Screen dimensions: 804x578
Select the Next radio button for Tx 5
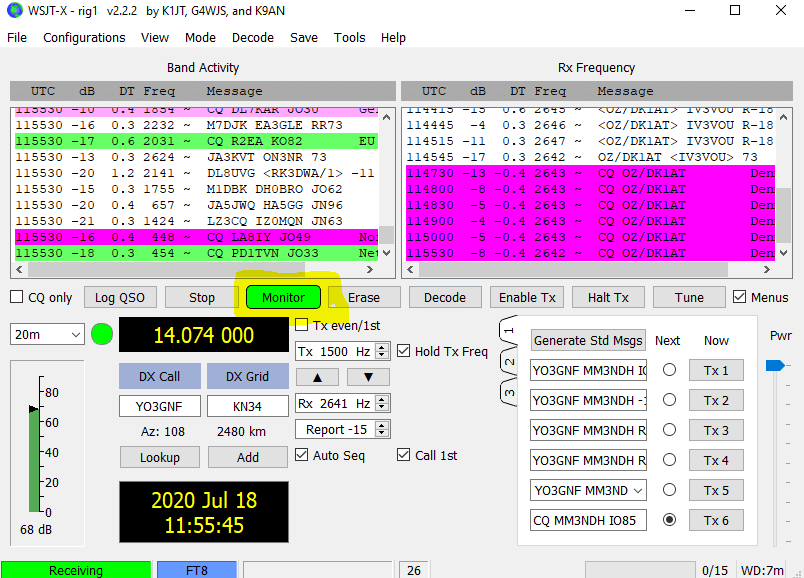(669, 490)
